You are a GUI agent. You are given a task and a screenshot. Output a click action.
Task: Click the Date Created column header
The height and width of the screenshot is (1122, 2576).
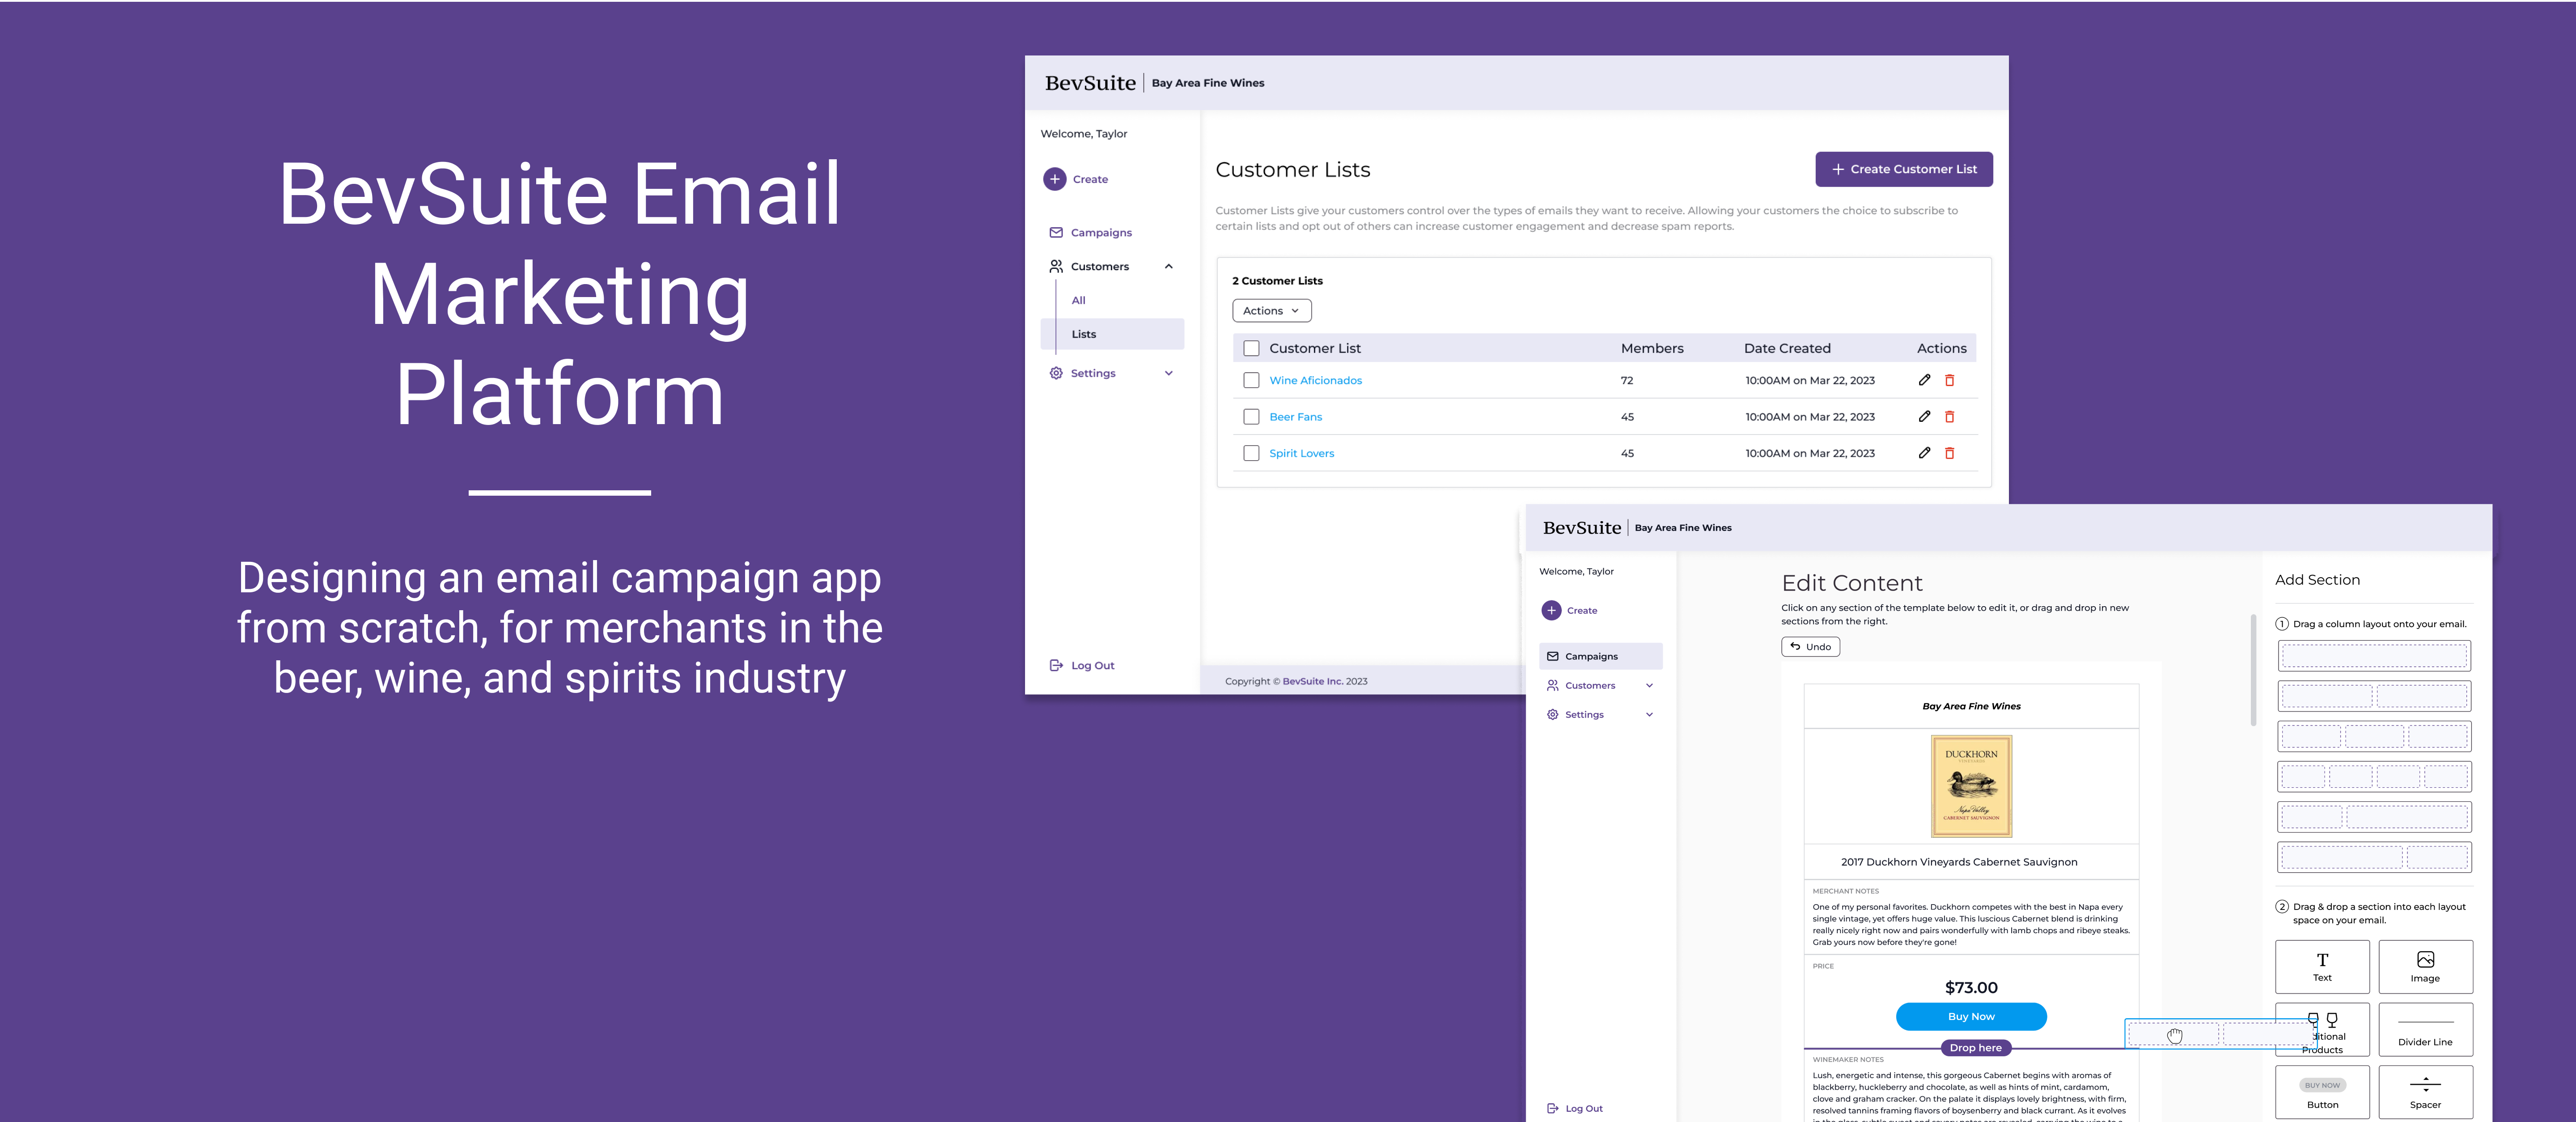[1787, 348]
